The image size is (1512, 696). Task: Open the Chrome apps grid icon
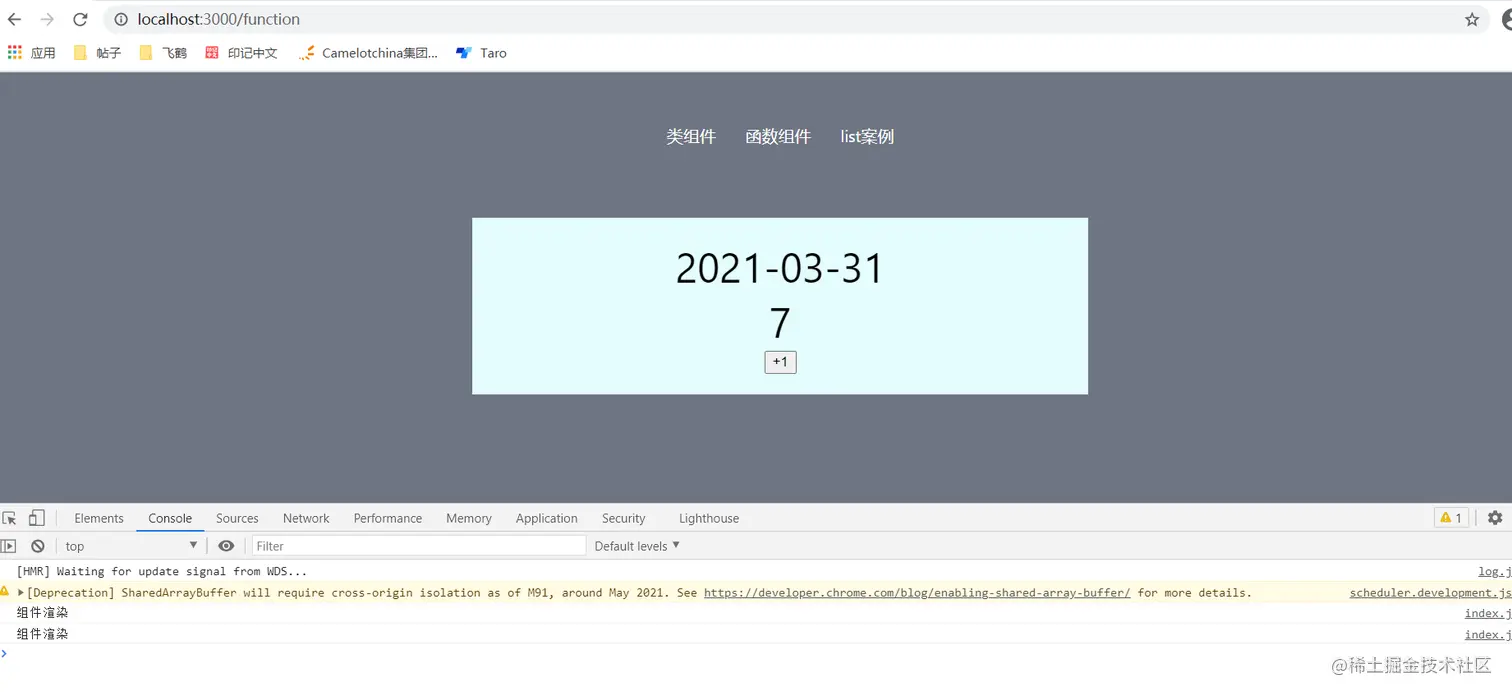pos(16,52)
